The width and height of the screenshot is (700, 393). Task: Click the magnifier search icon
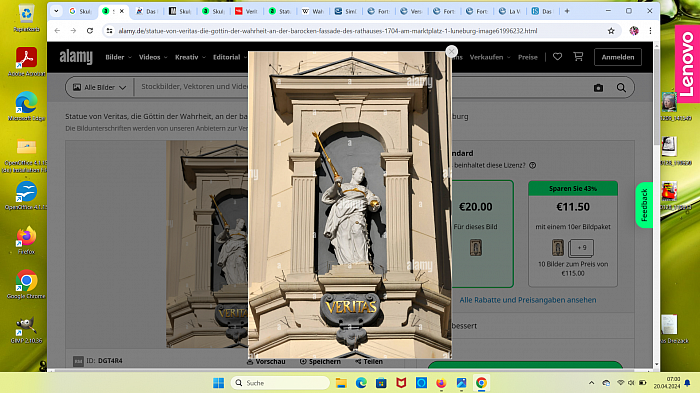pyautogui.click(x=621, y=88)
